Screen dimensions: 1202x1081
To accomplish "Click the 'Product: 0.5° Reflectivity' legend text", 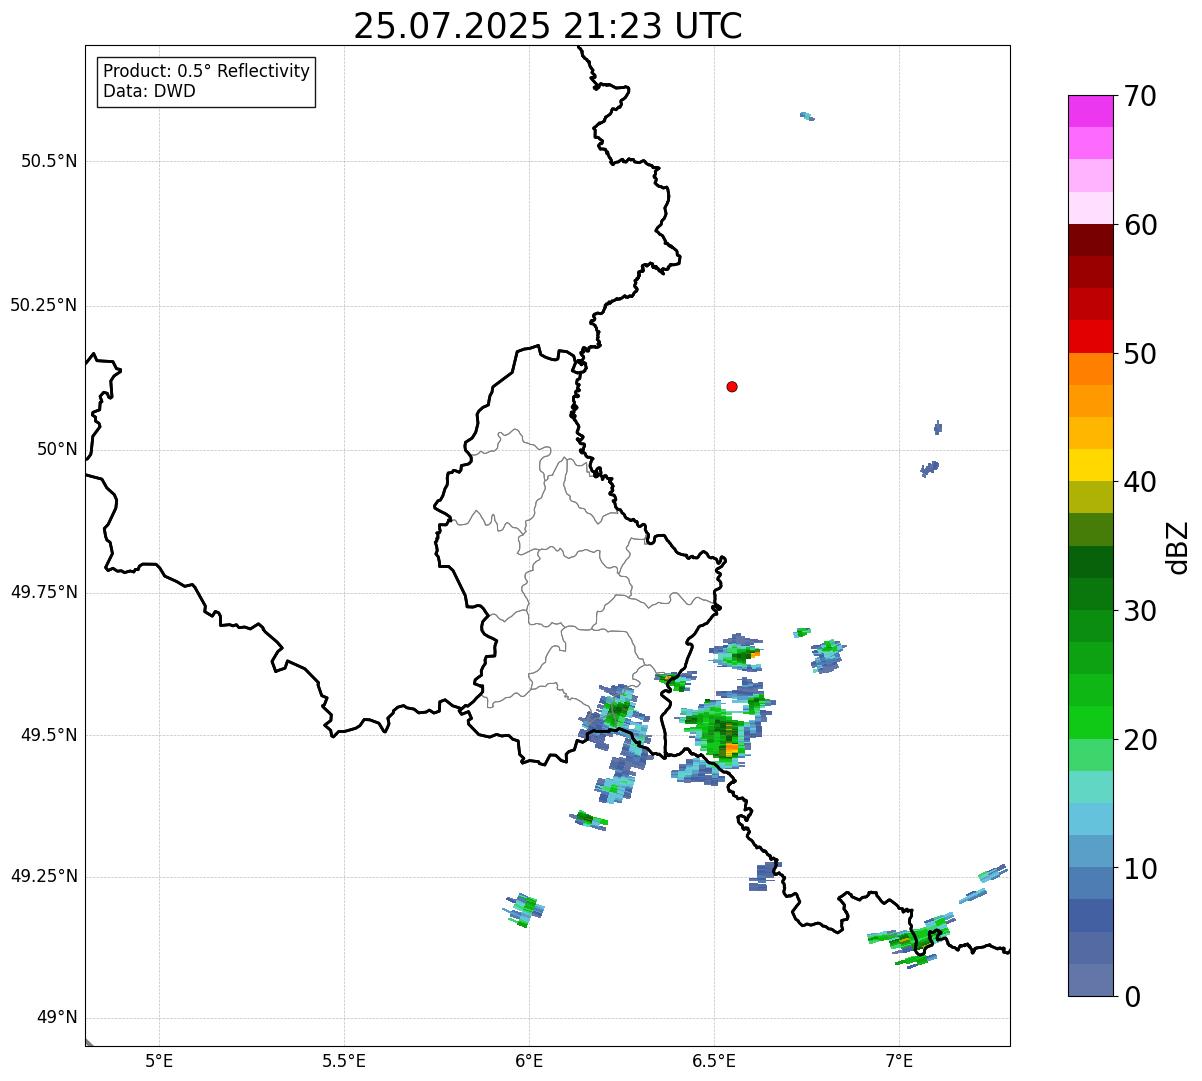I will click(x=206, y=71).
